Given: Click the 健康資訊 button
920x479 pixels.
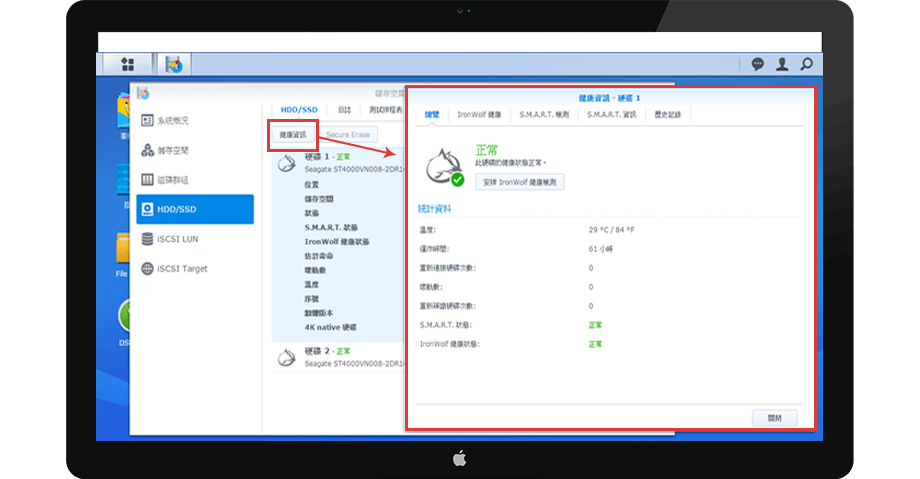Looking at the screenshot, I should (x=293, y=135).
